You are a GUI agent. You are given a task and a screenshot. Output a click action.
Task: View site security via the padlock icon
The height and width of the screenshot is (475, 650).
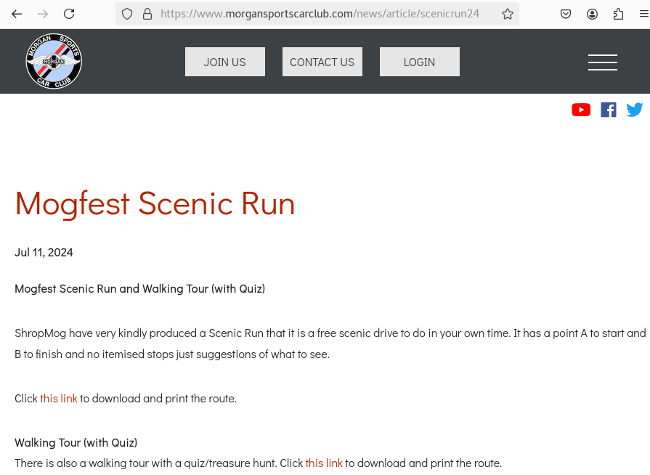(x=147, y=14)
